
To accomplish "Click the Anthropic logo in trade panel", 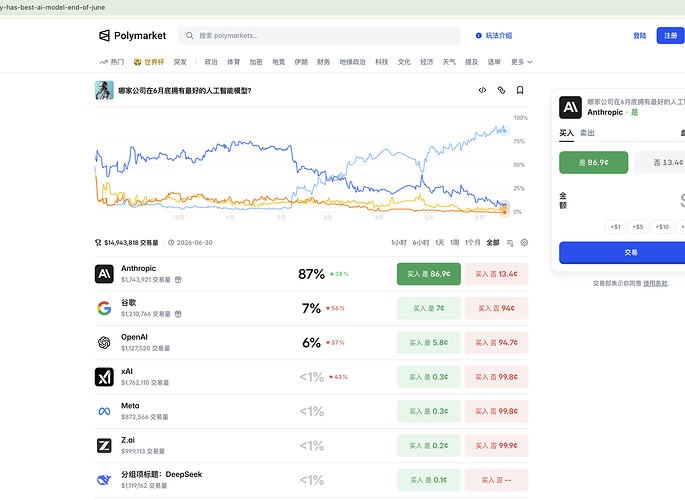I will [x=570, y=107].
